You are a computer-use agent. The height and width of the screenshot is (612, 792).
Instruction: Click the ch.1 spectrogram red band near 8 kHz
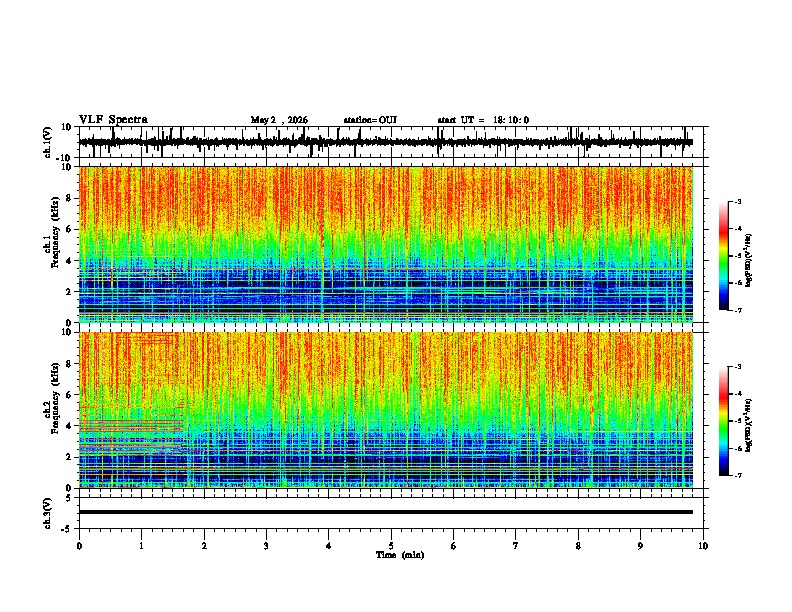click(385, 198)
